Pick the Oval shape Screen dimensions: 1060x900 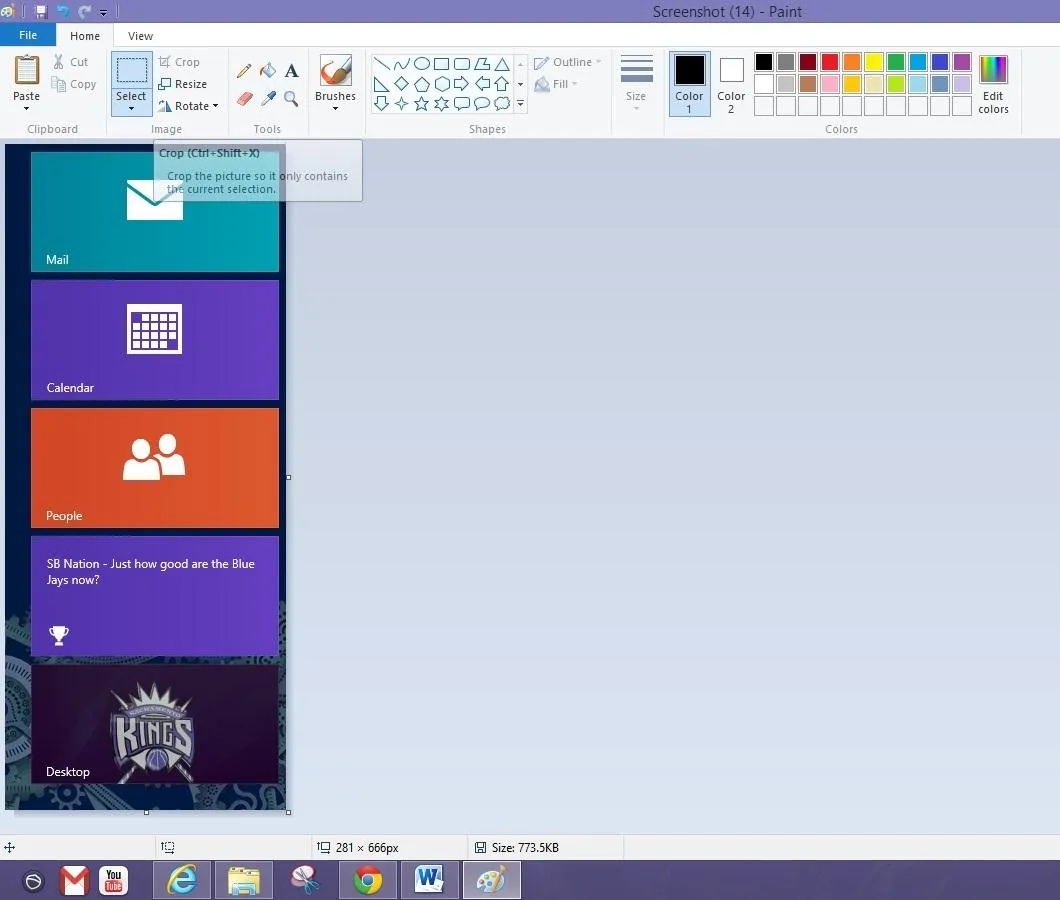click(x=422, y=64)
